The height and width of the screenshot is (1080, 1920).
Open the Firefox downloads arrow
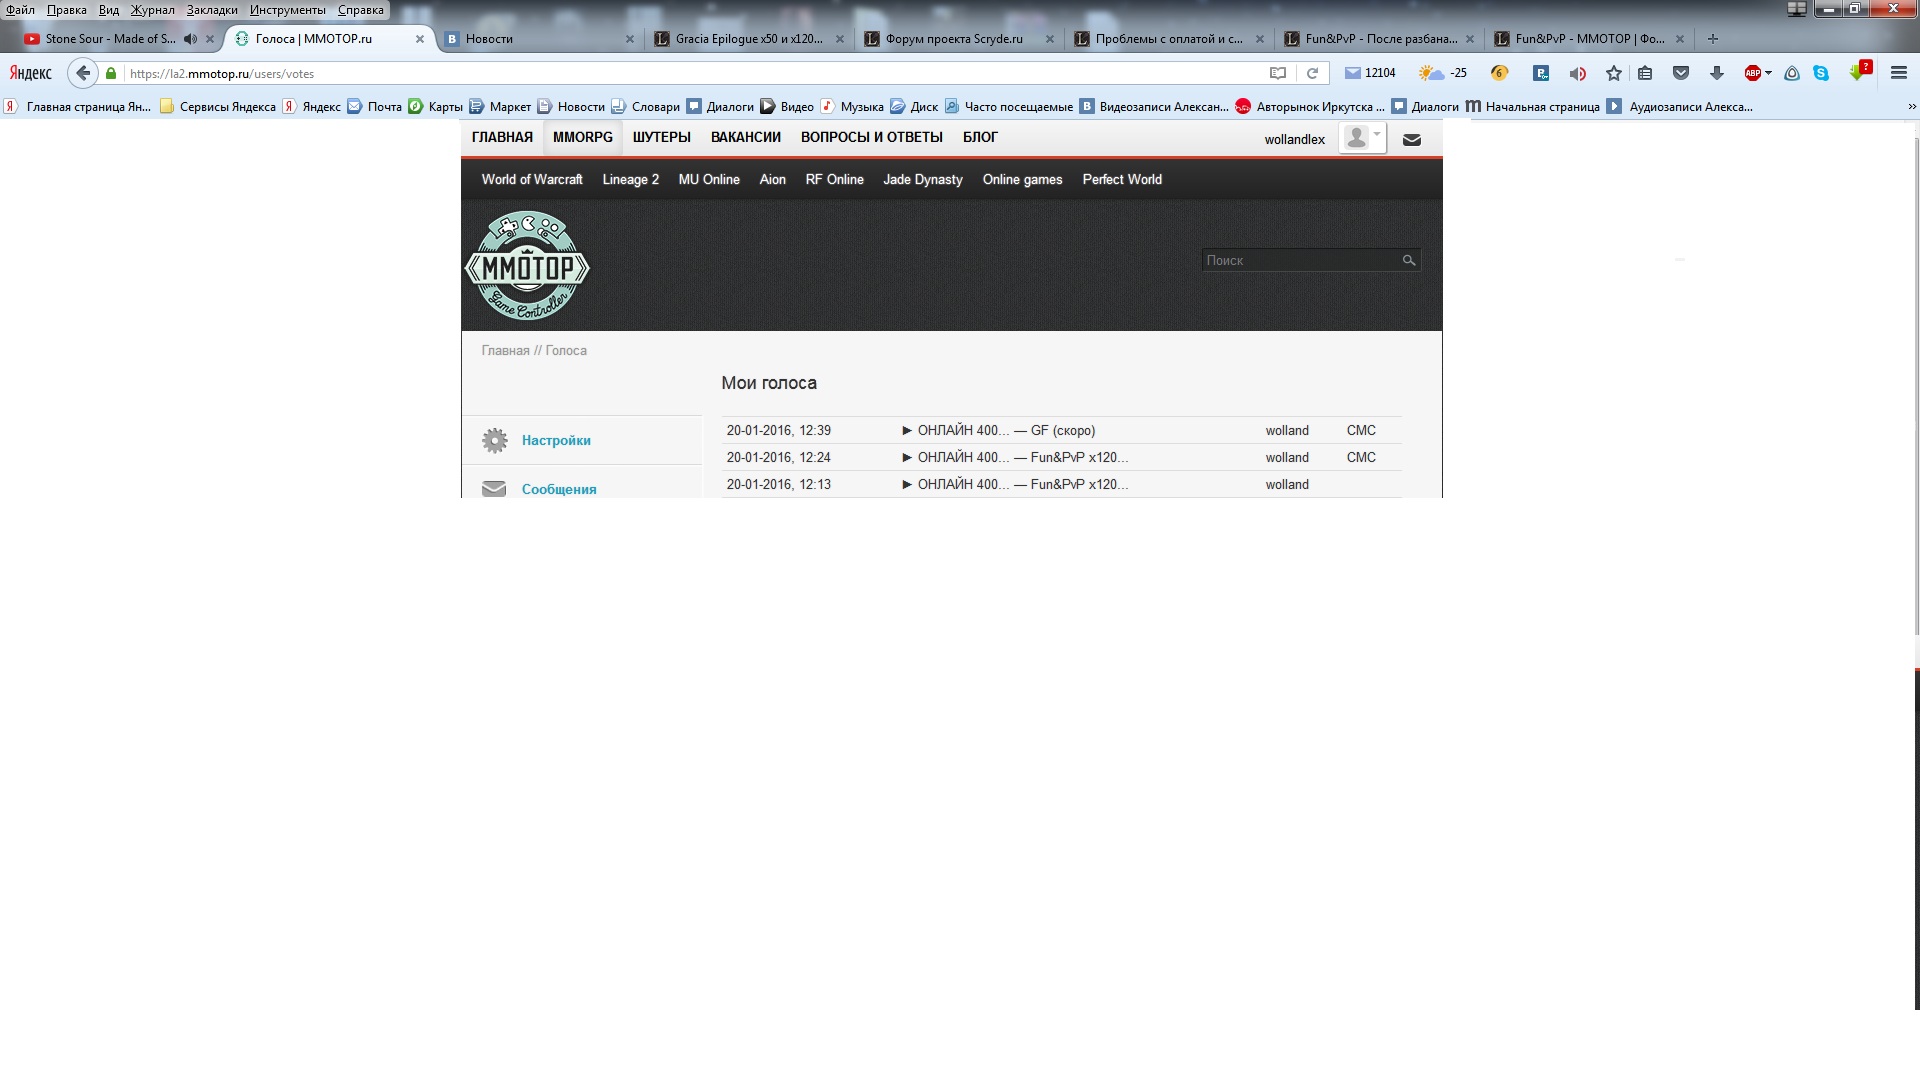click(x=1717, y=73)
